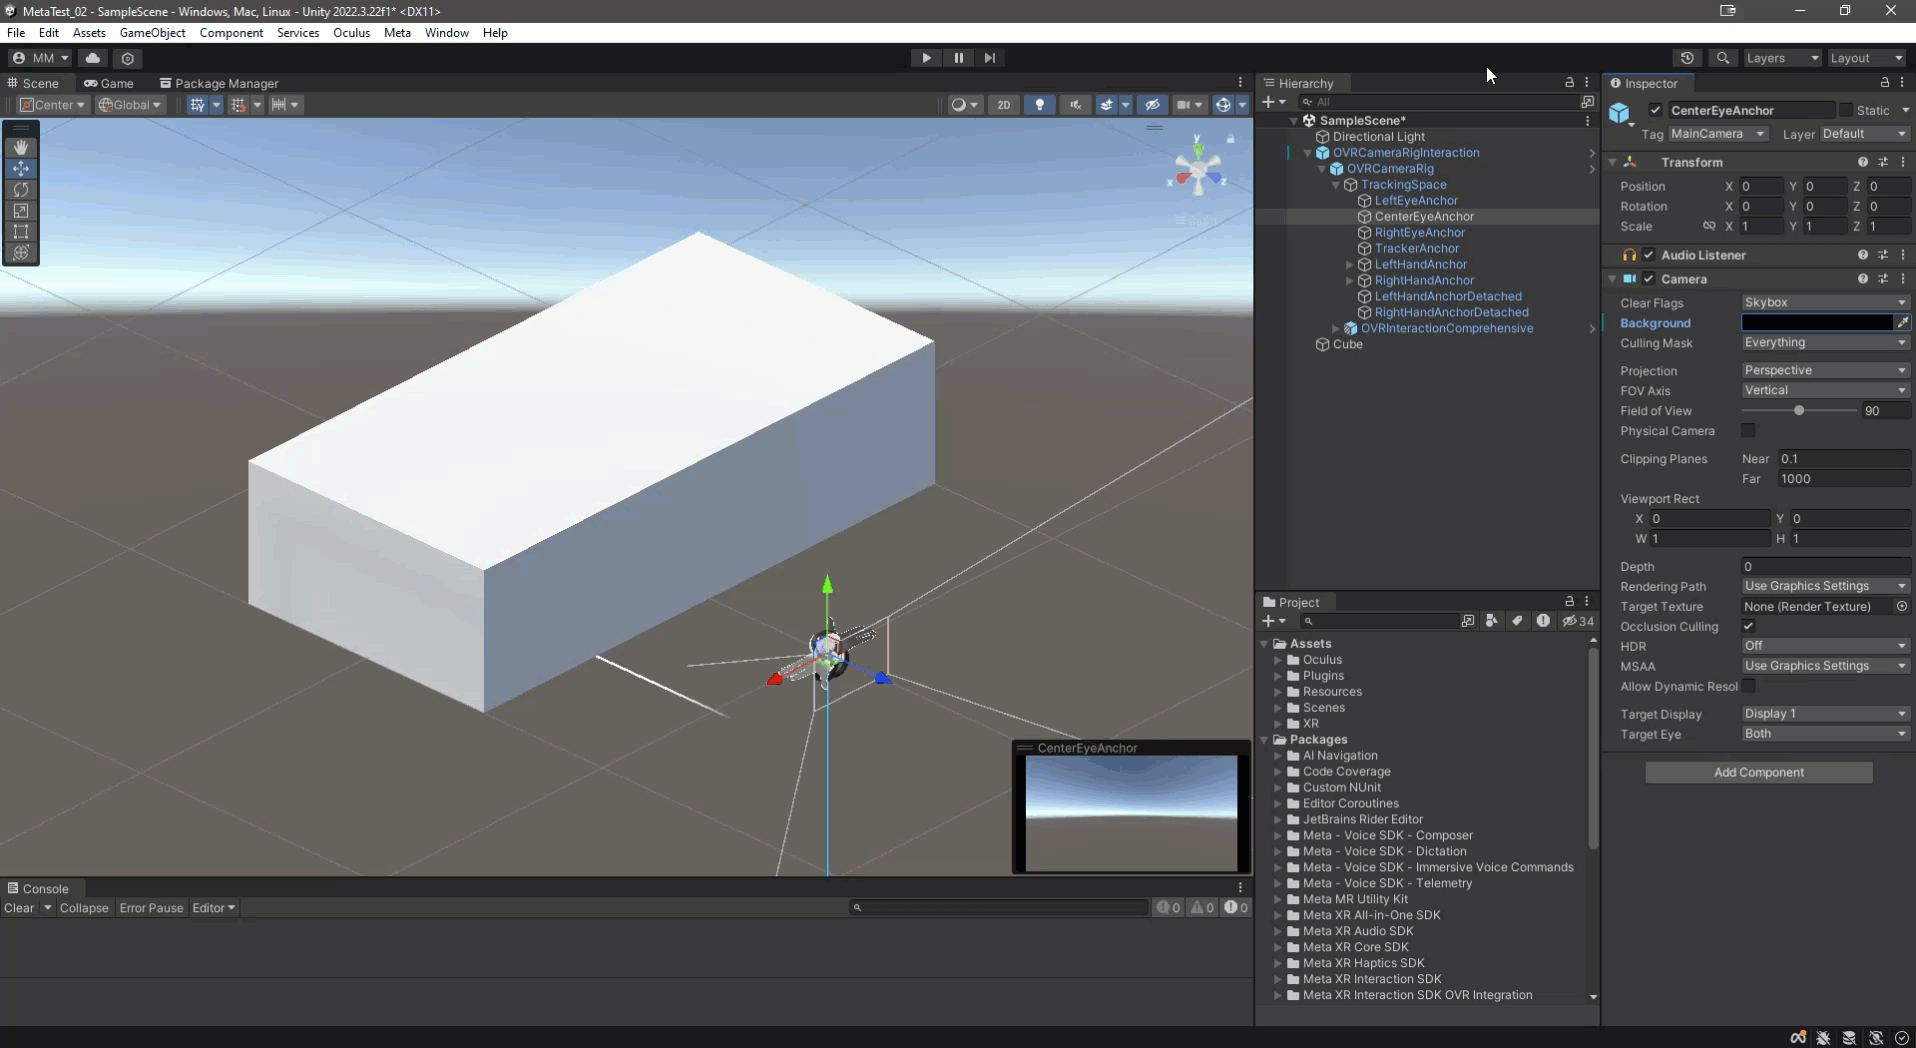This screenshot has height=1048, width=1916.
Task: Expand the LeftHandAnchor tree item
Action: coord(1349,265)
